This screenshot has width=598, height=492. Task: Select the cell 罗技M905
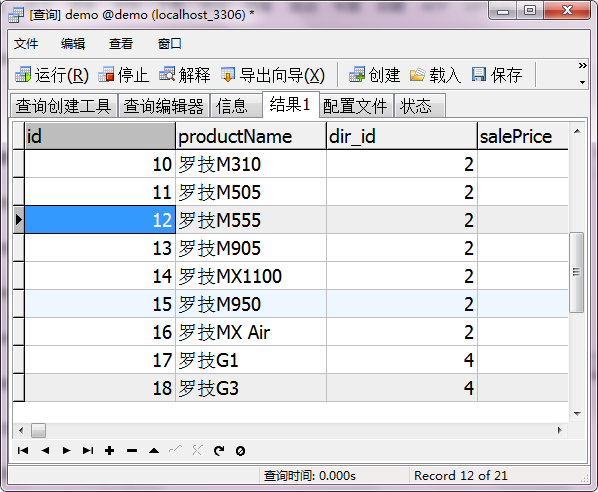click(x=251, y=248)
